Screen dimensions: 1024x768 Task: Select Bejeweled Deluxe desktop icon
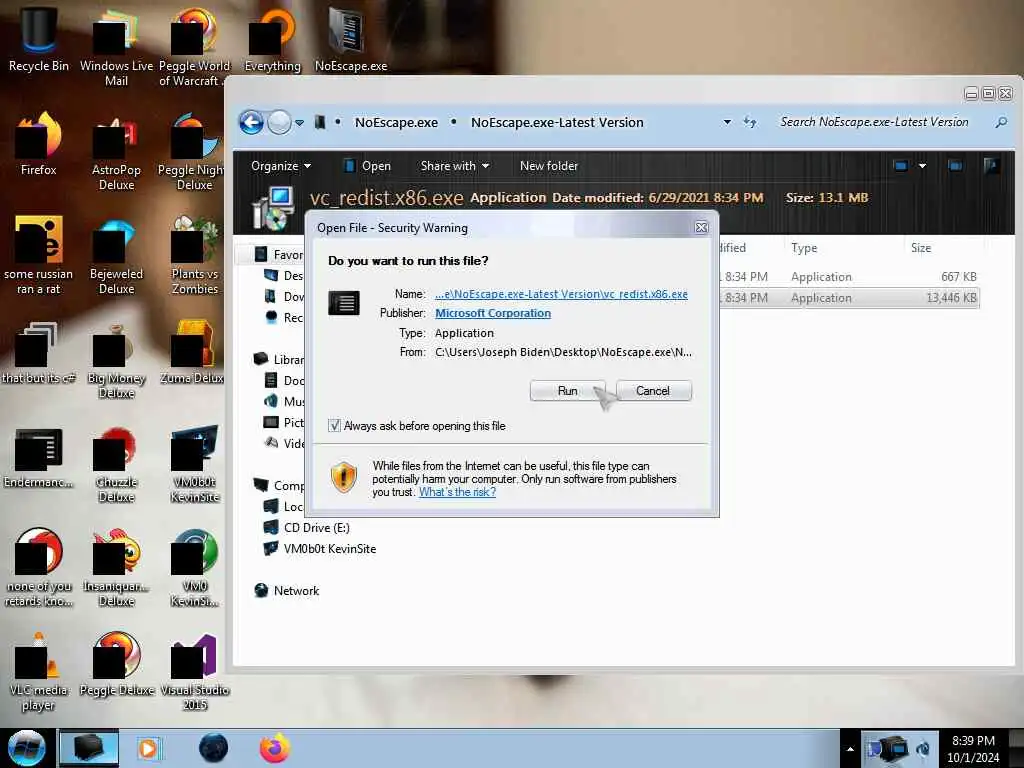[116, 255]
